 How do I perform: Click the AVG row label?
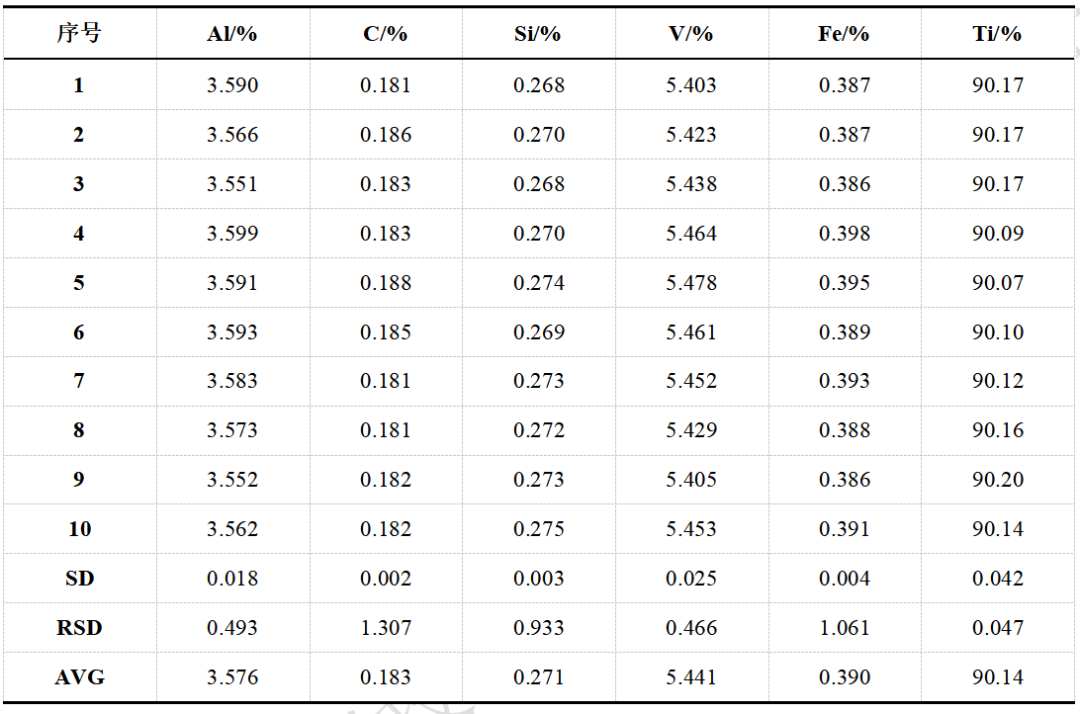(79, 678)
